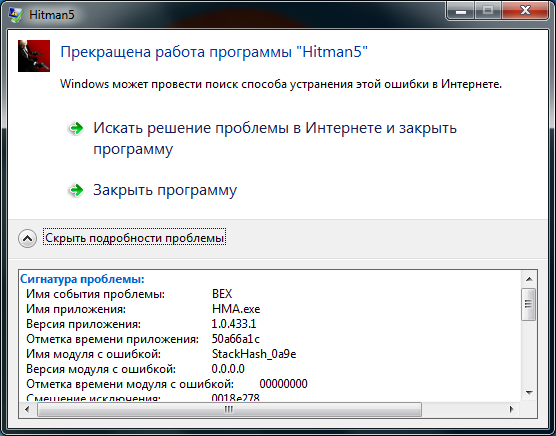Minimize the Hitman5 dialog window
Image resolution: width=556 pixels, height=436 pixels.
pos(461,11)
